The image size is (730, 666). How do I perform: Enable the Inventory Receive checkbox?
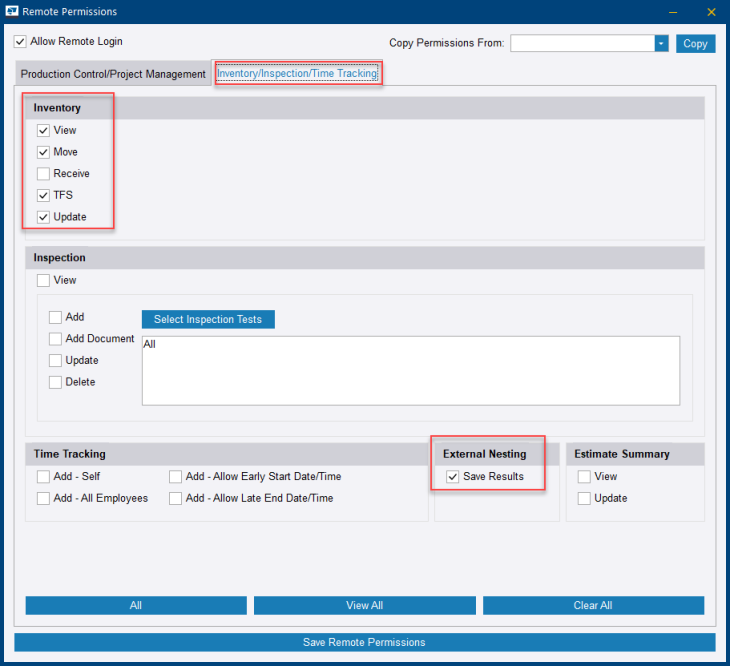[x=43, y=174]
